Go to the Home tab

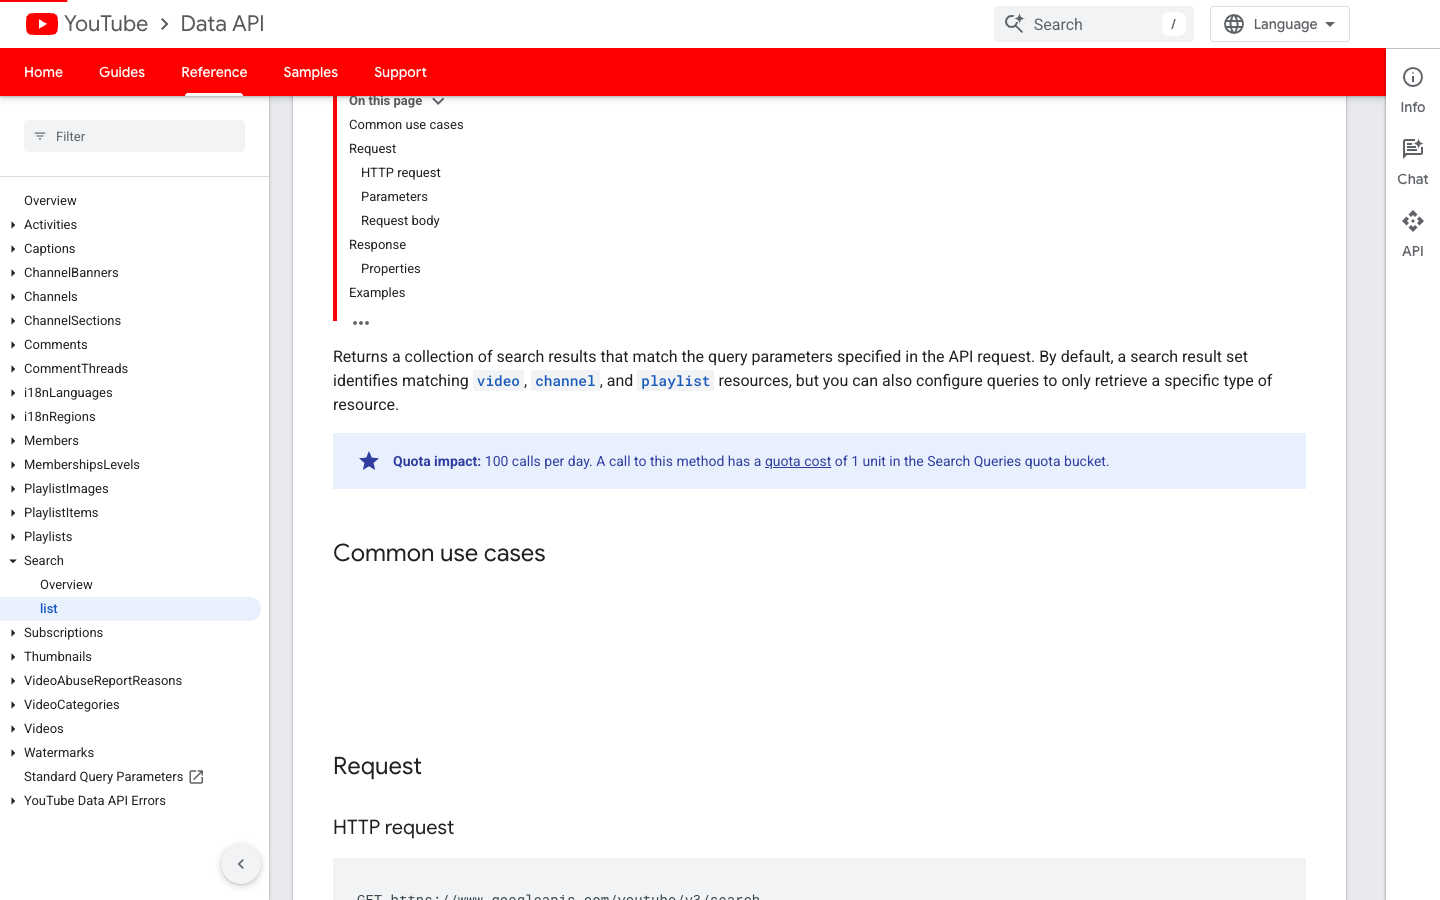(x=43, y=72)
